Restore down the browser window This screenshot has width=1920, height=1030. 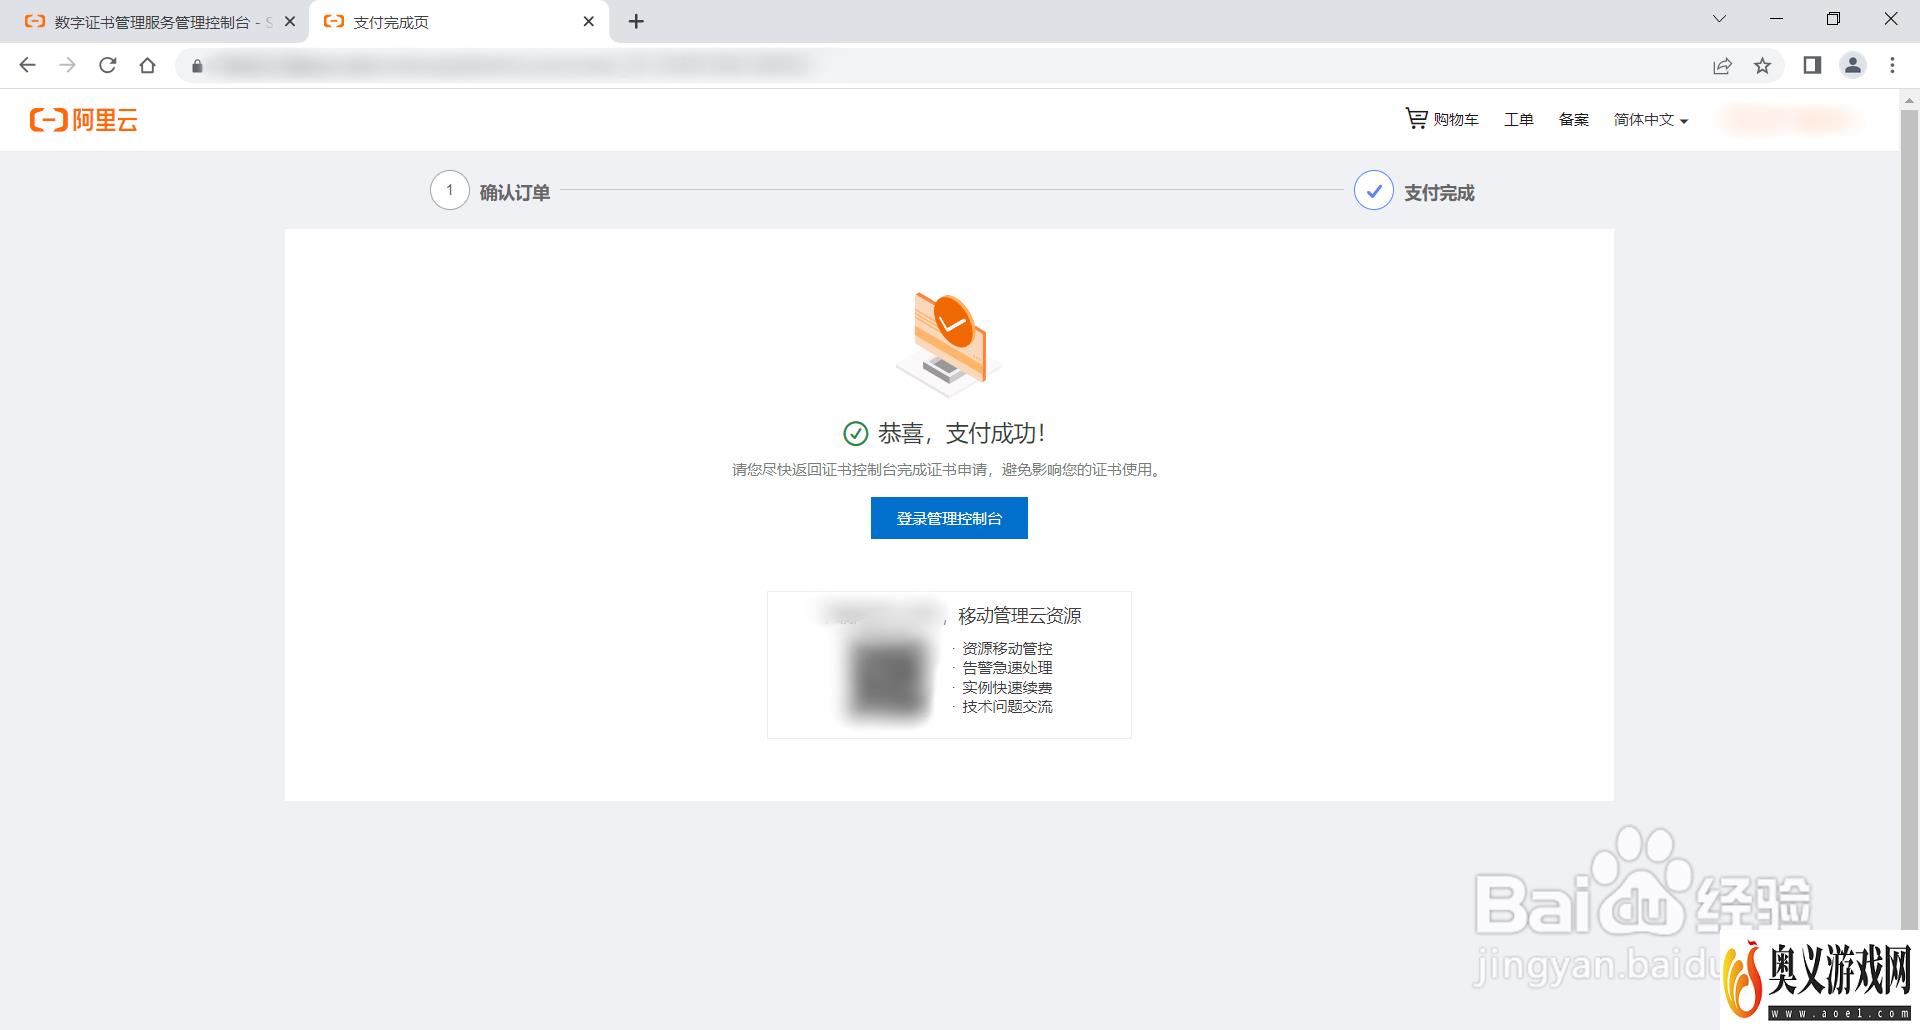(x=1833, y=19)
